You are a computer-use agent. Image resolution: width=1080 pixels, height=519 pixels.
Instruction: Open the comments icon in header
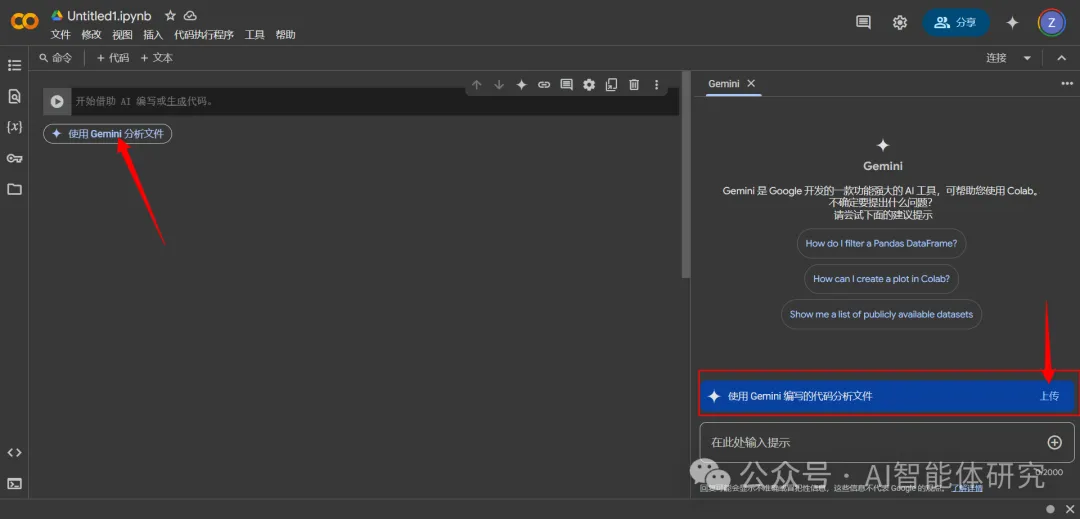863,22
